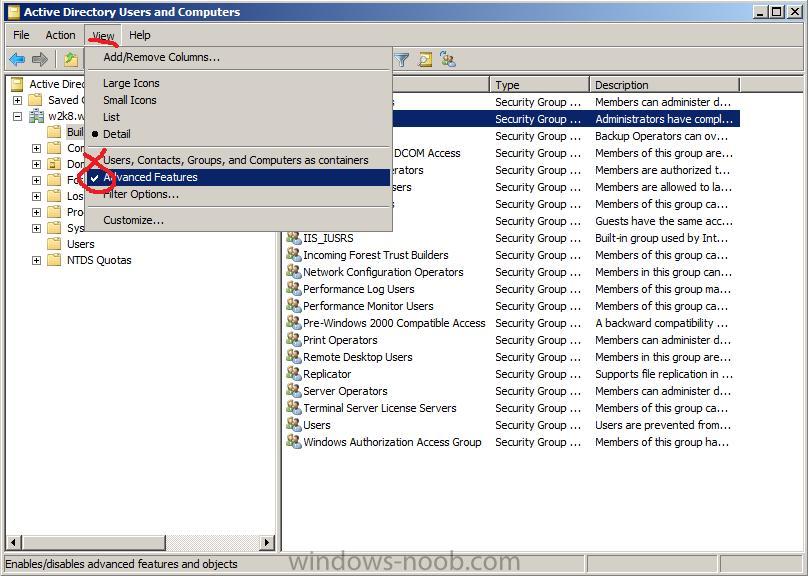The image size is (808, 576).
Task: Click the 'Administrators have compl...' description cell
Action: tap(664, 119)
